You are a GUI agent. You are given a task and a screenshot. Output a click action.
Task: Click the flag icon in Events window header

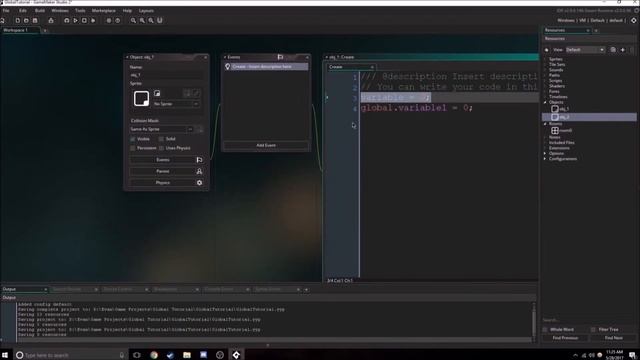pos(280,57)
